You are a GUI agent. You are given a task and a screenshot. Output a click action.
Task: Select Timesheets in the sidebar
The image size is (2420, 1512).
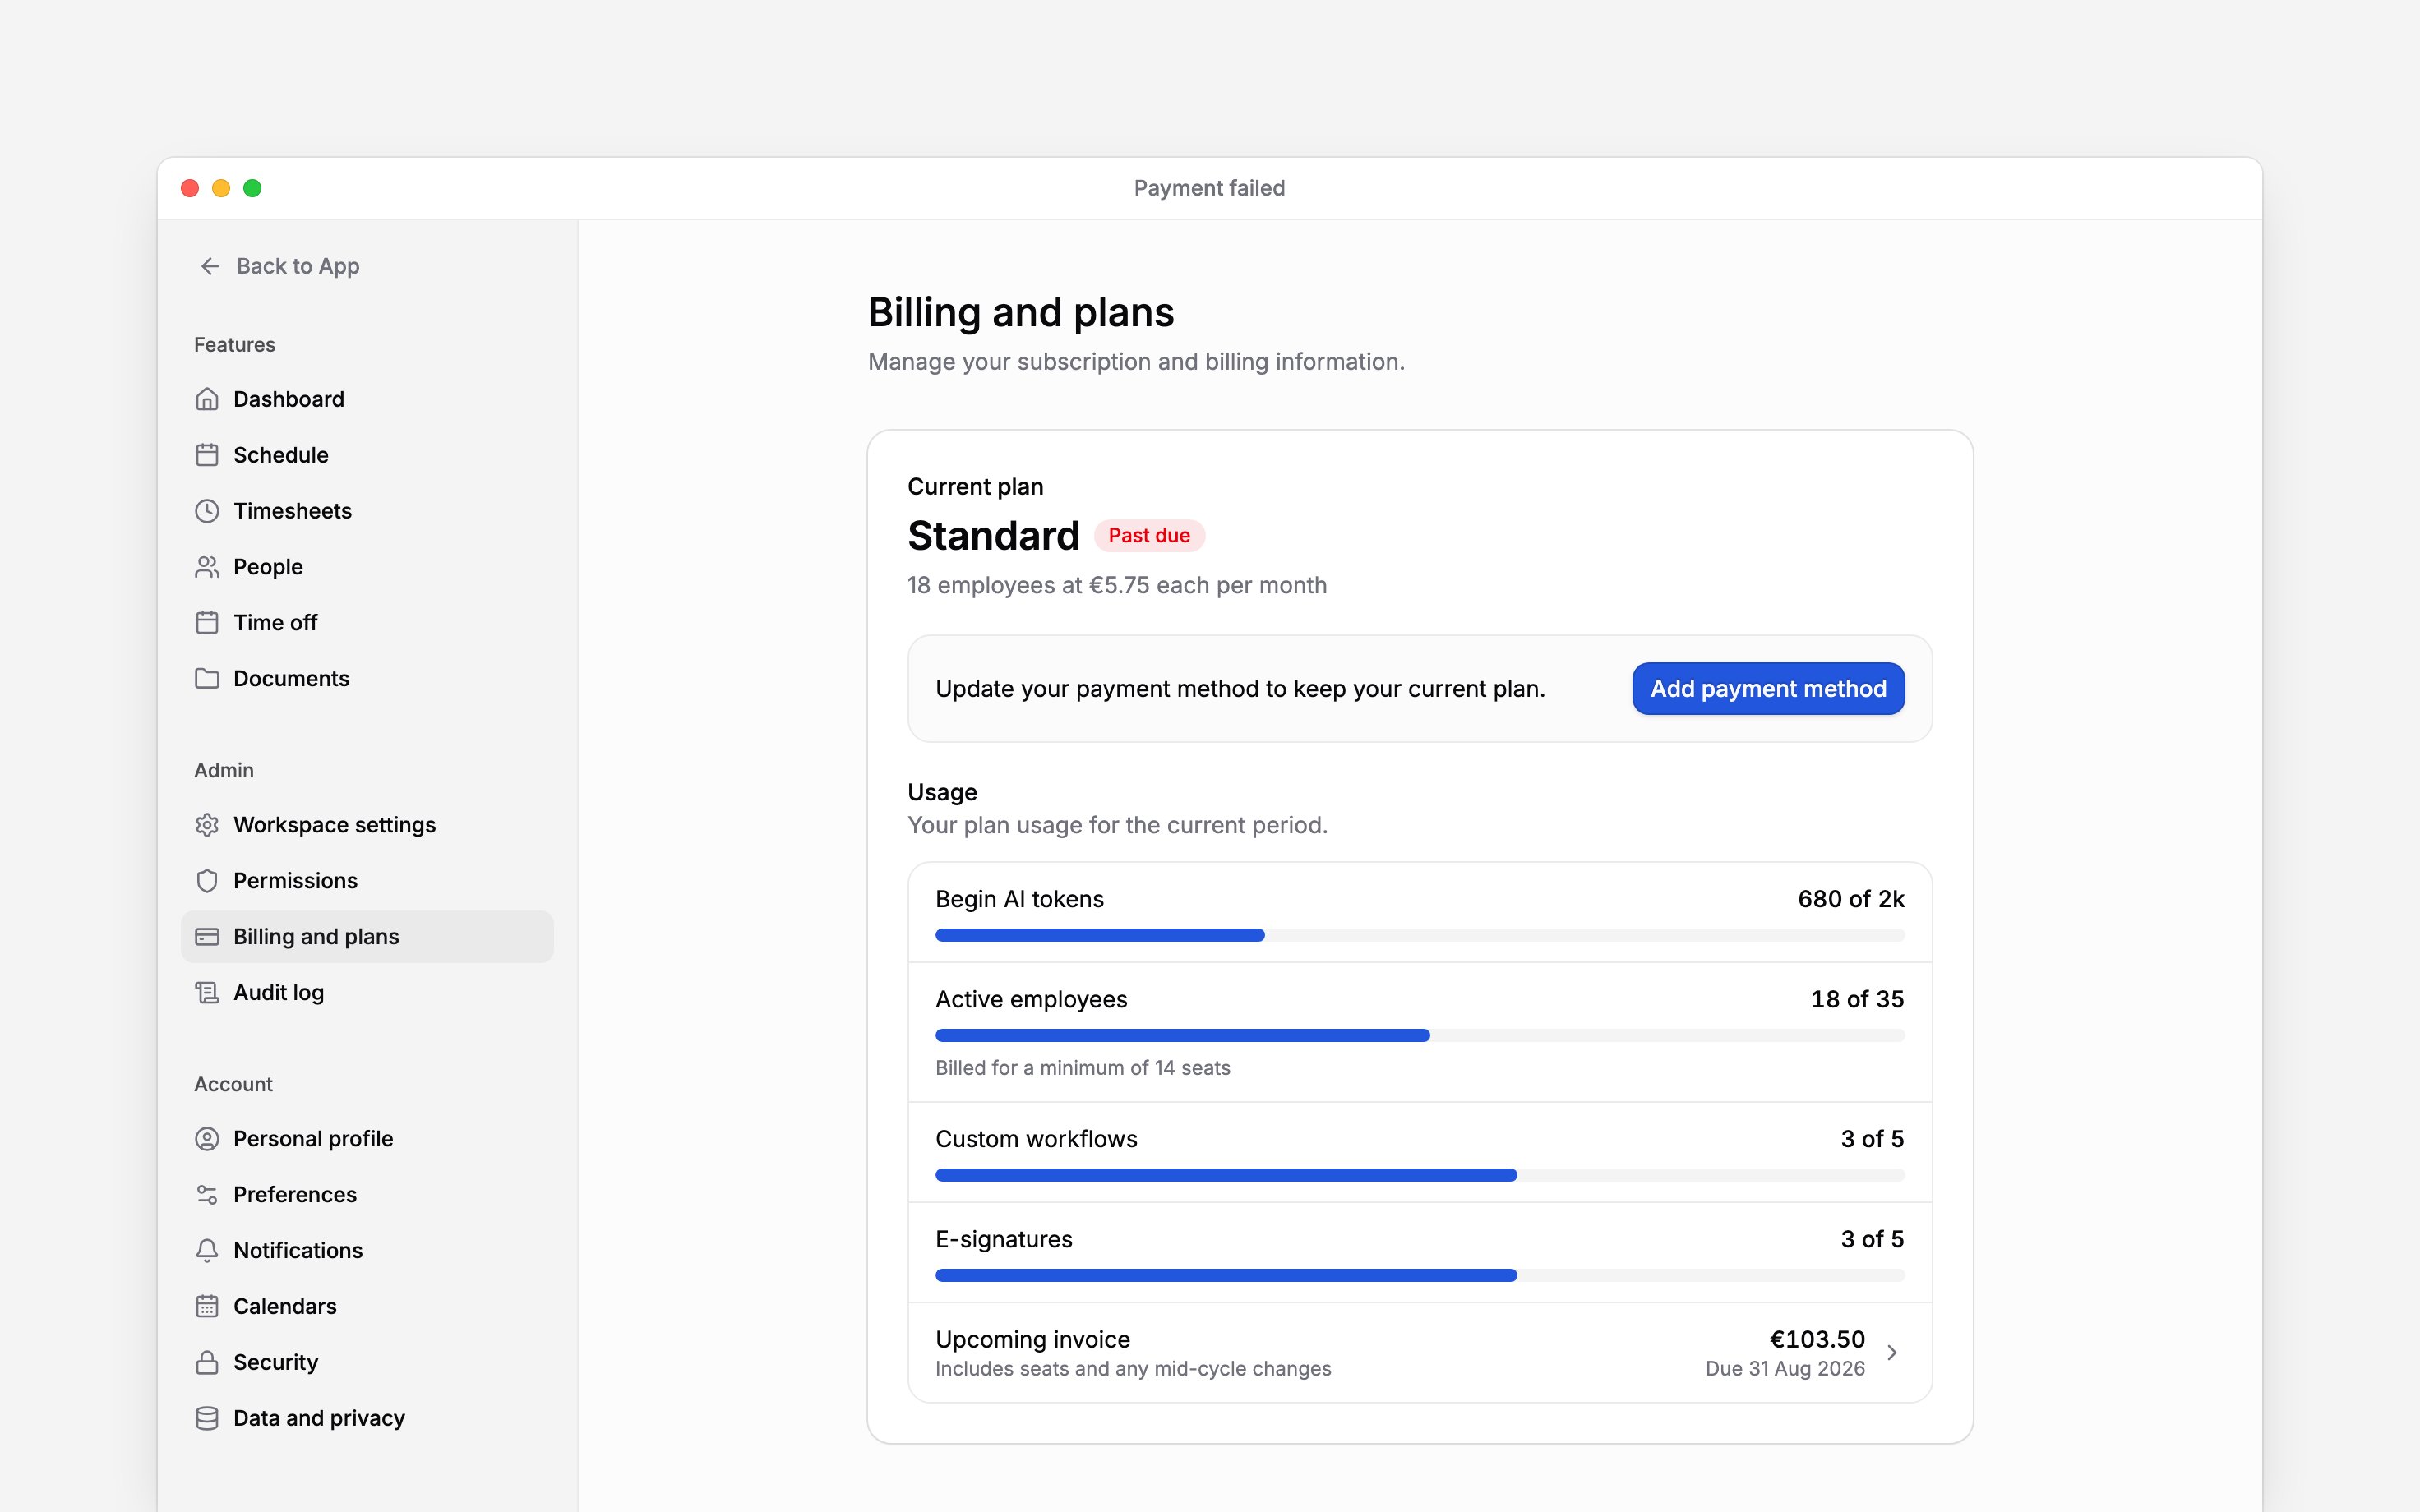click(367, 511)
